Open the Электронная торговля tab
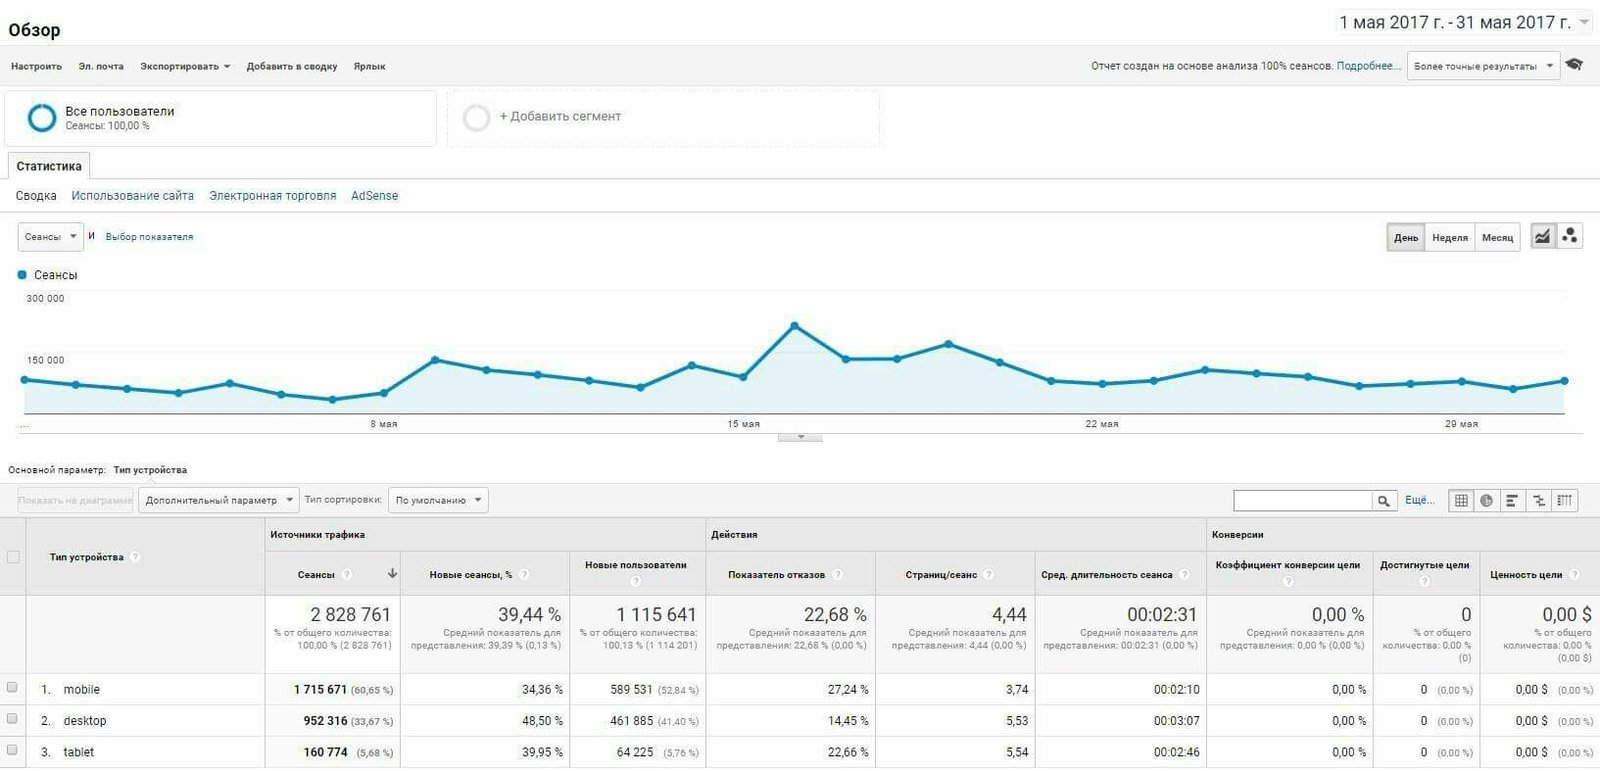Screen dimensions: 1600x771 272,196
